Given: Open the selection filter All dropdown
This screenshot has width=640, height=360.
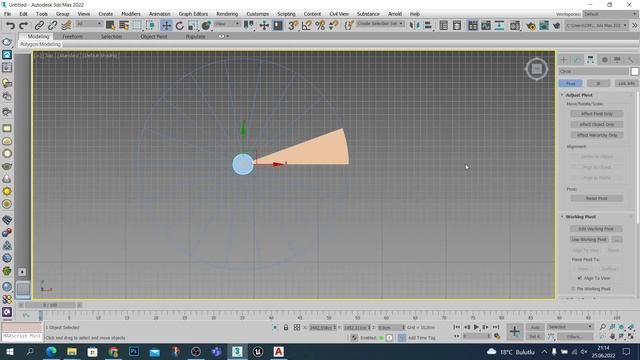Looking at the screenshot, I should 89,24.
